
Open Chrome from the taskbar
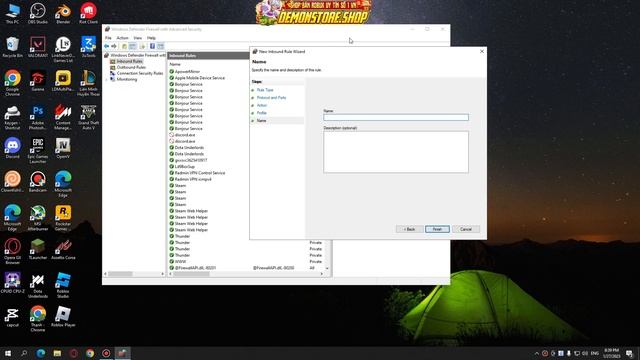[x=90, y=353]
